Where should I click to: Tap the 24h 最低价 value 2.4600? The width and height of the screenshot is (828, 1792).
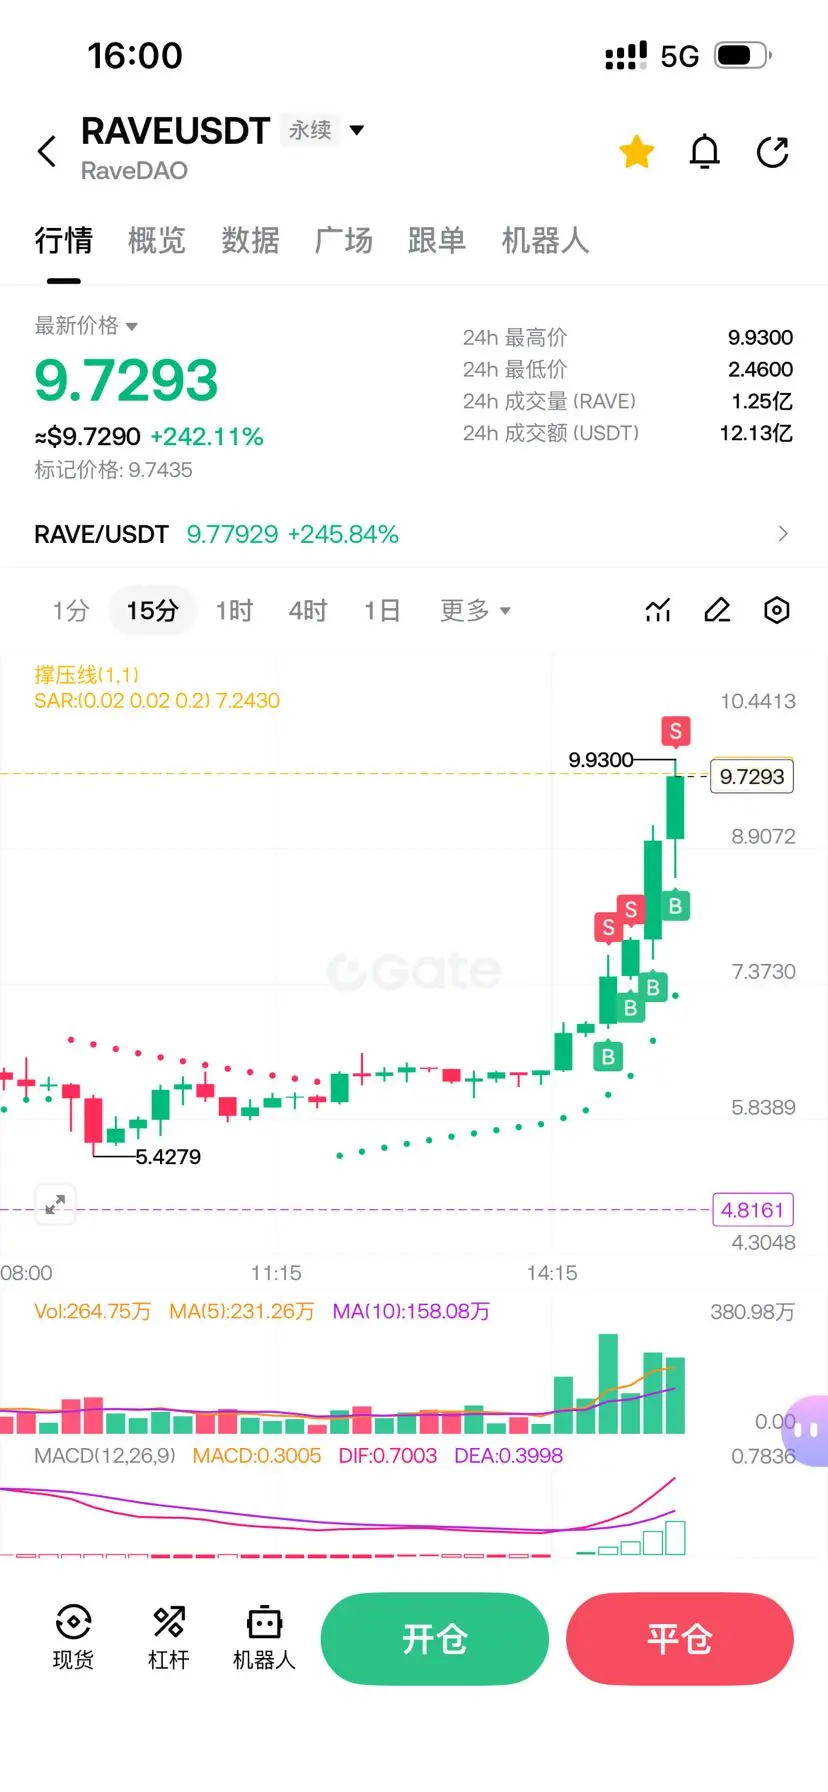760,370
